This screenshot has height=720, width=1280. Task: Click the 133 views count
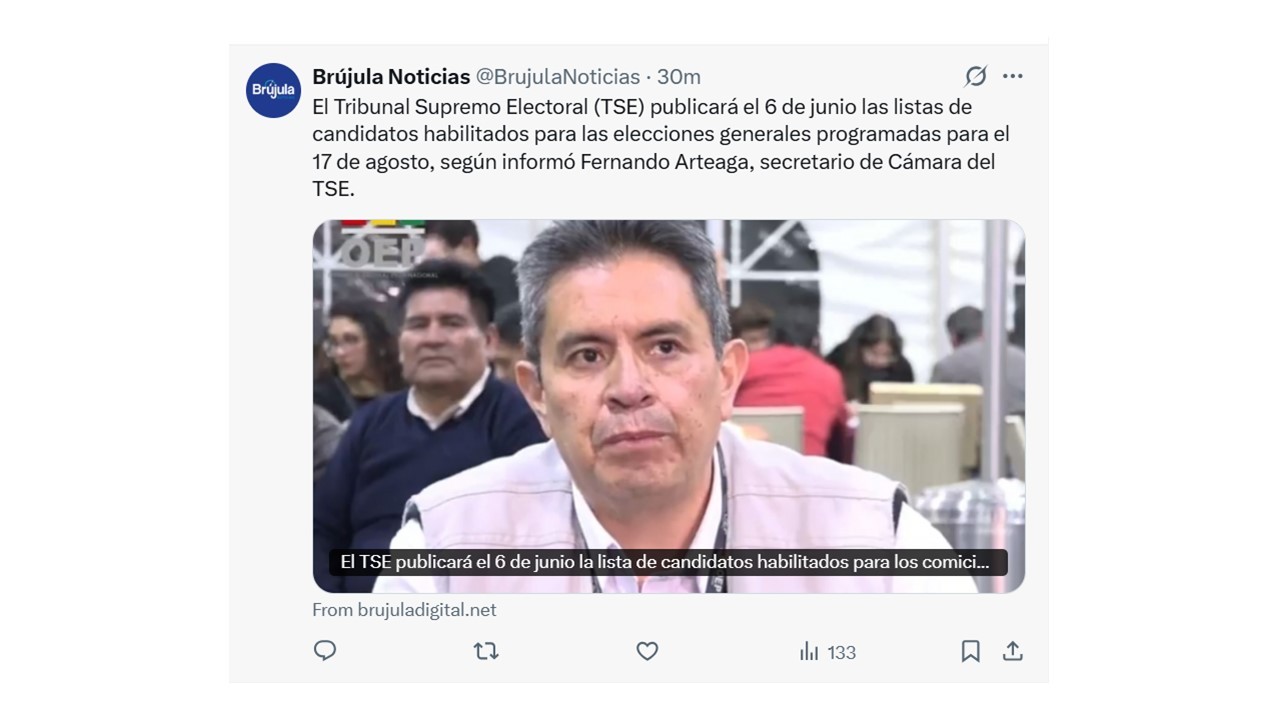[x=842, y=652]
